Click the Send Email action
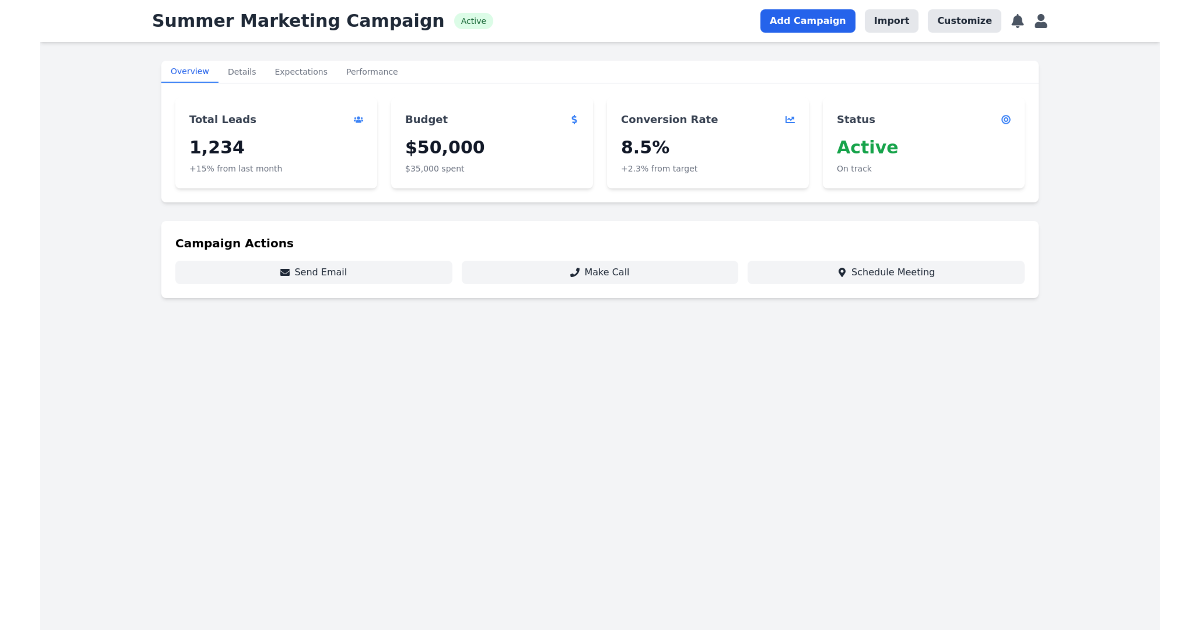 313,271
